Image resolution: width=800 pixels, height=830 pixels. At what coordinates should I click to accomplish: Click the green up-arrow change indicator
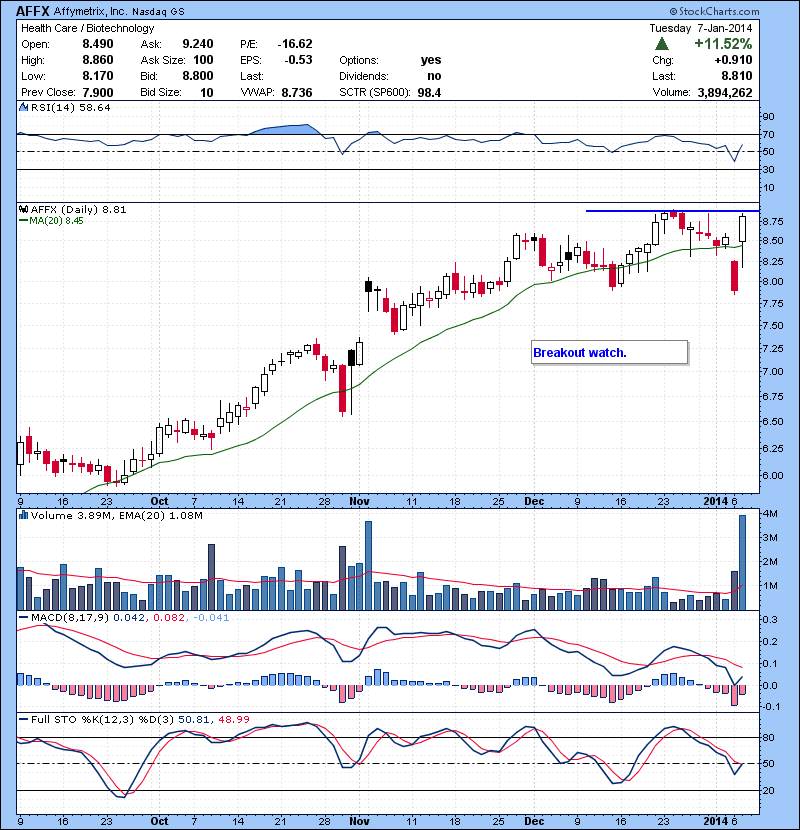point(661,44)
